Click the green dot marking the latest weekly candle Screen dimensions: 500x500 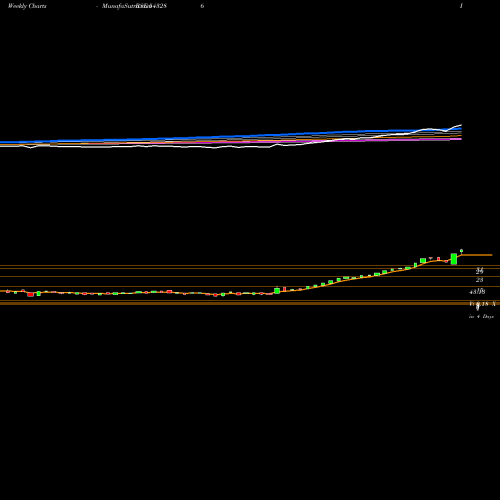click(x=462, y=251)
